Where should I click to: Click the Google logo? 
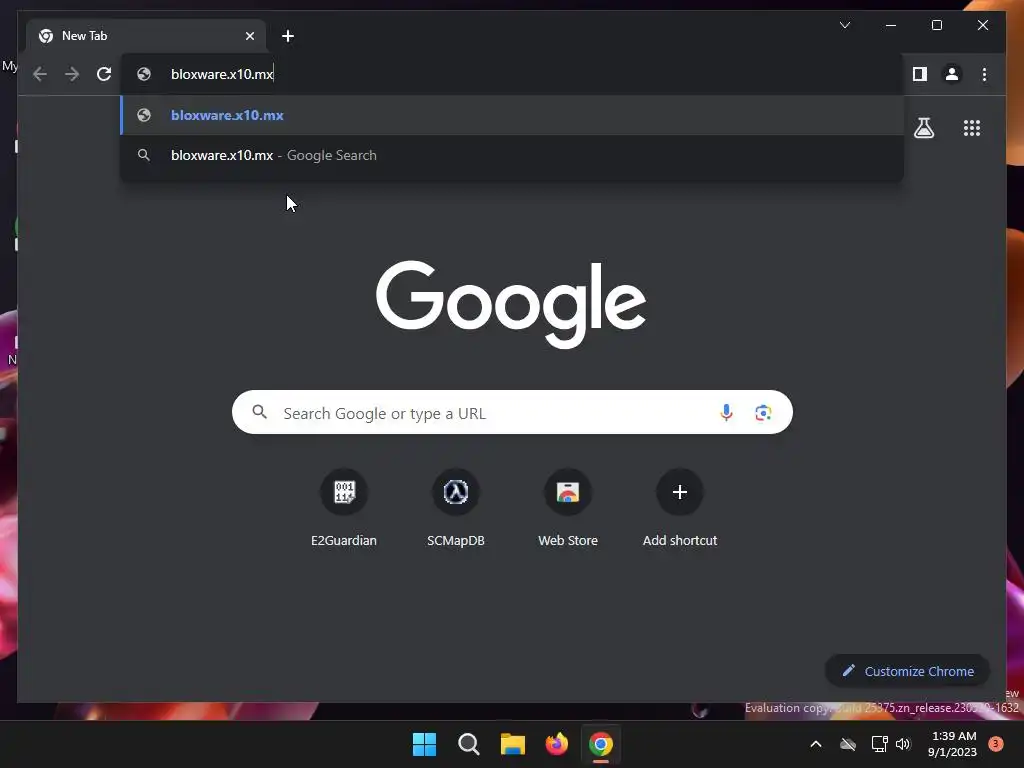511,304
